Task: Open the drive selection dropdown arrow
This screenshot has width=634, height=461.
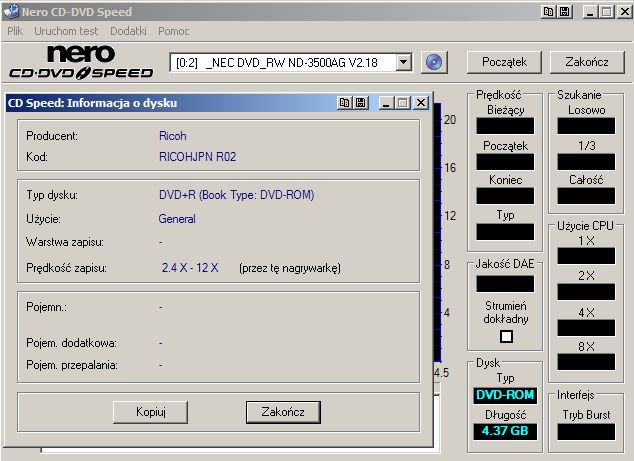Action: pos(403,62)
